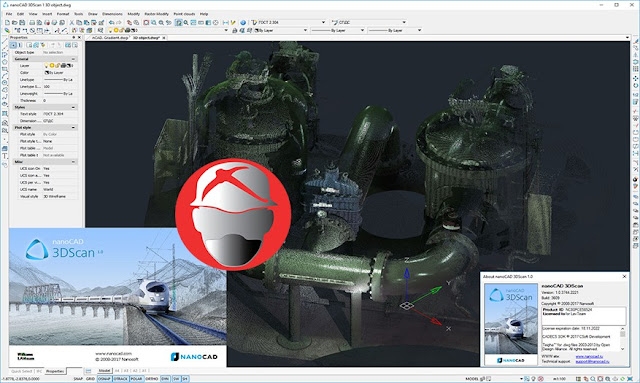
Task: Toggle ORTHO mode in status bar
Action: [151, 379]
